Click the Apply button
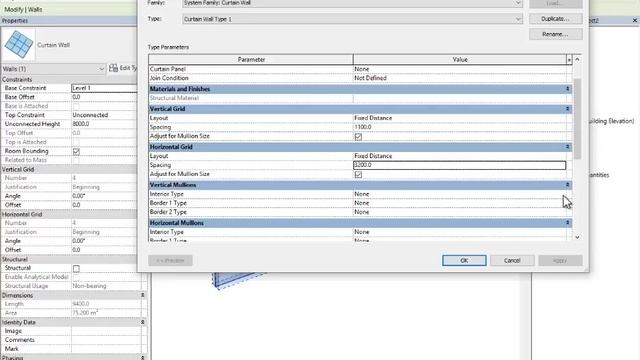This screenshot has width=640, height=360. coord(560,260)
